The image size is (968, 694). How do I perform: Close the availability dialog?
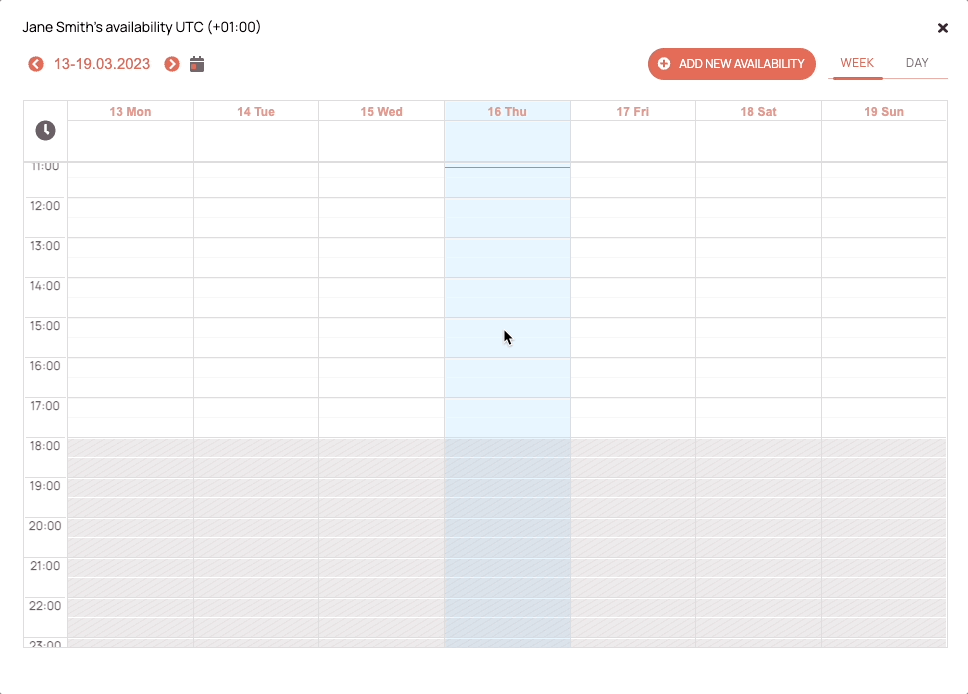[x=943, y=28]
